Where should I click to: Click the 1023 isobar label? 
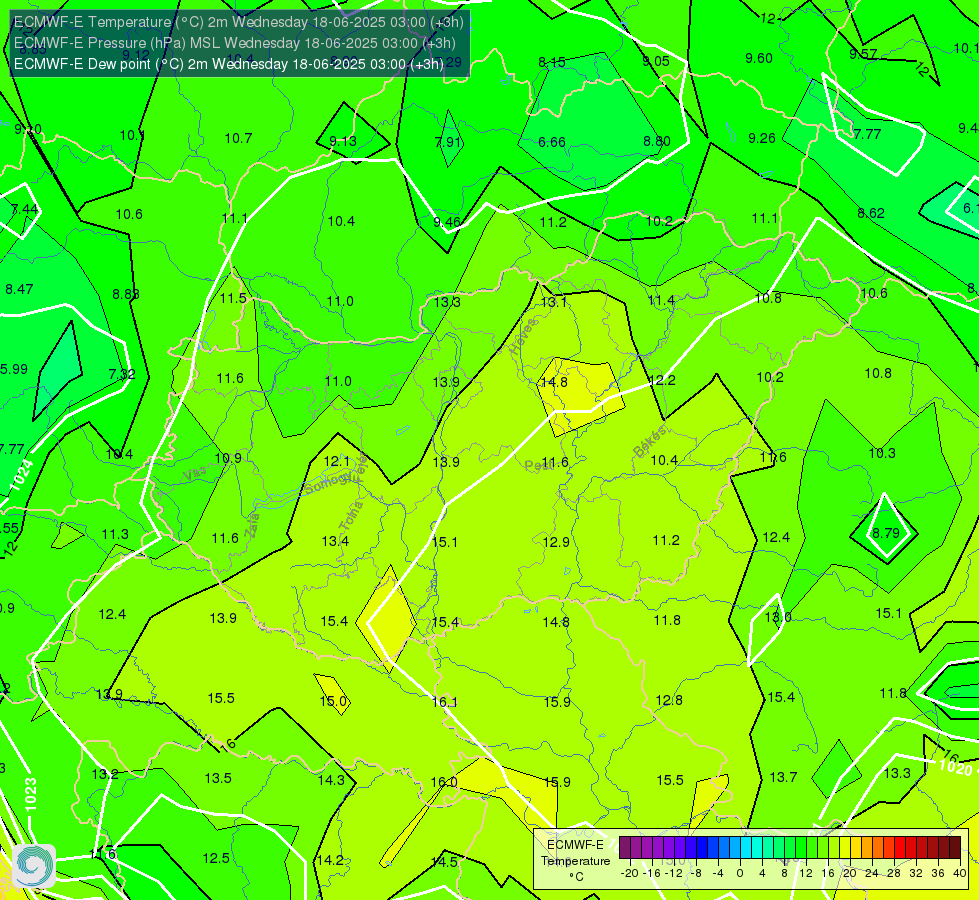tap(31, 794)
